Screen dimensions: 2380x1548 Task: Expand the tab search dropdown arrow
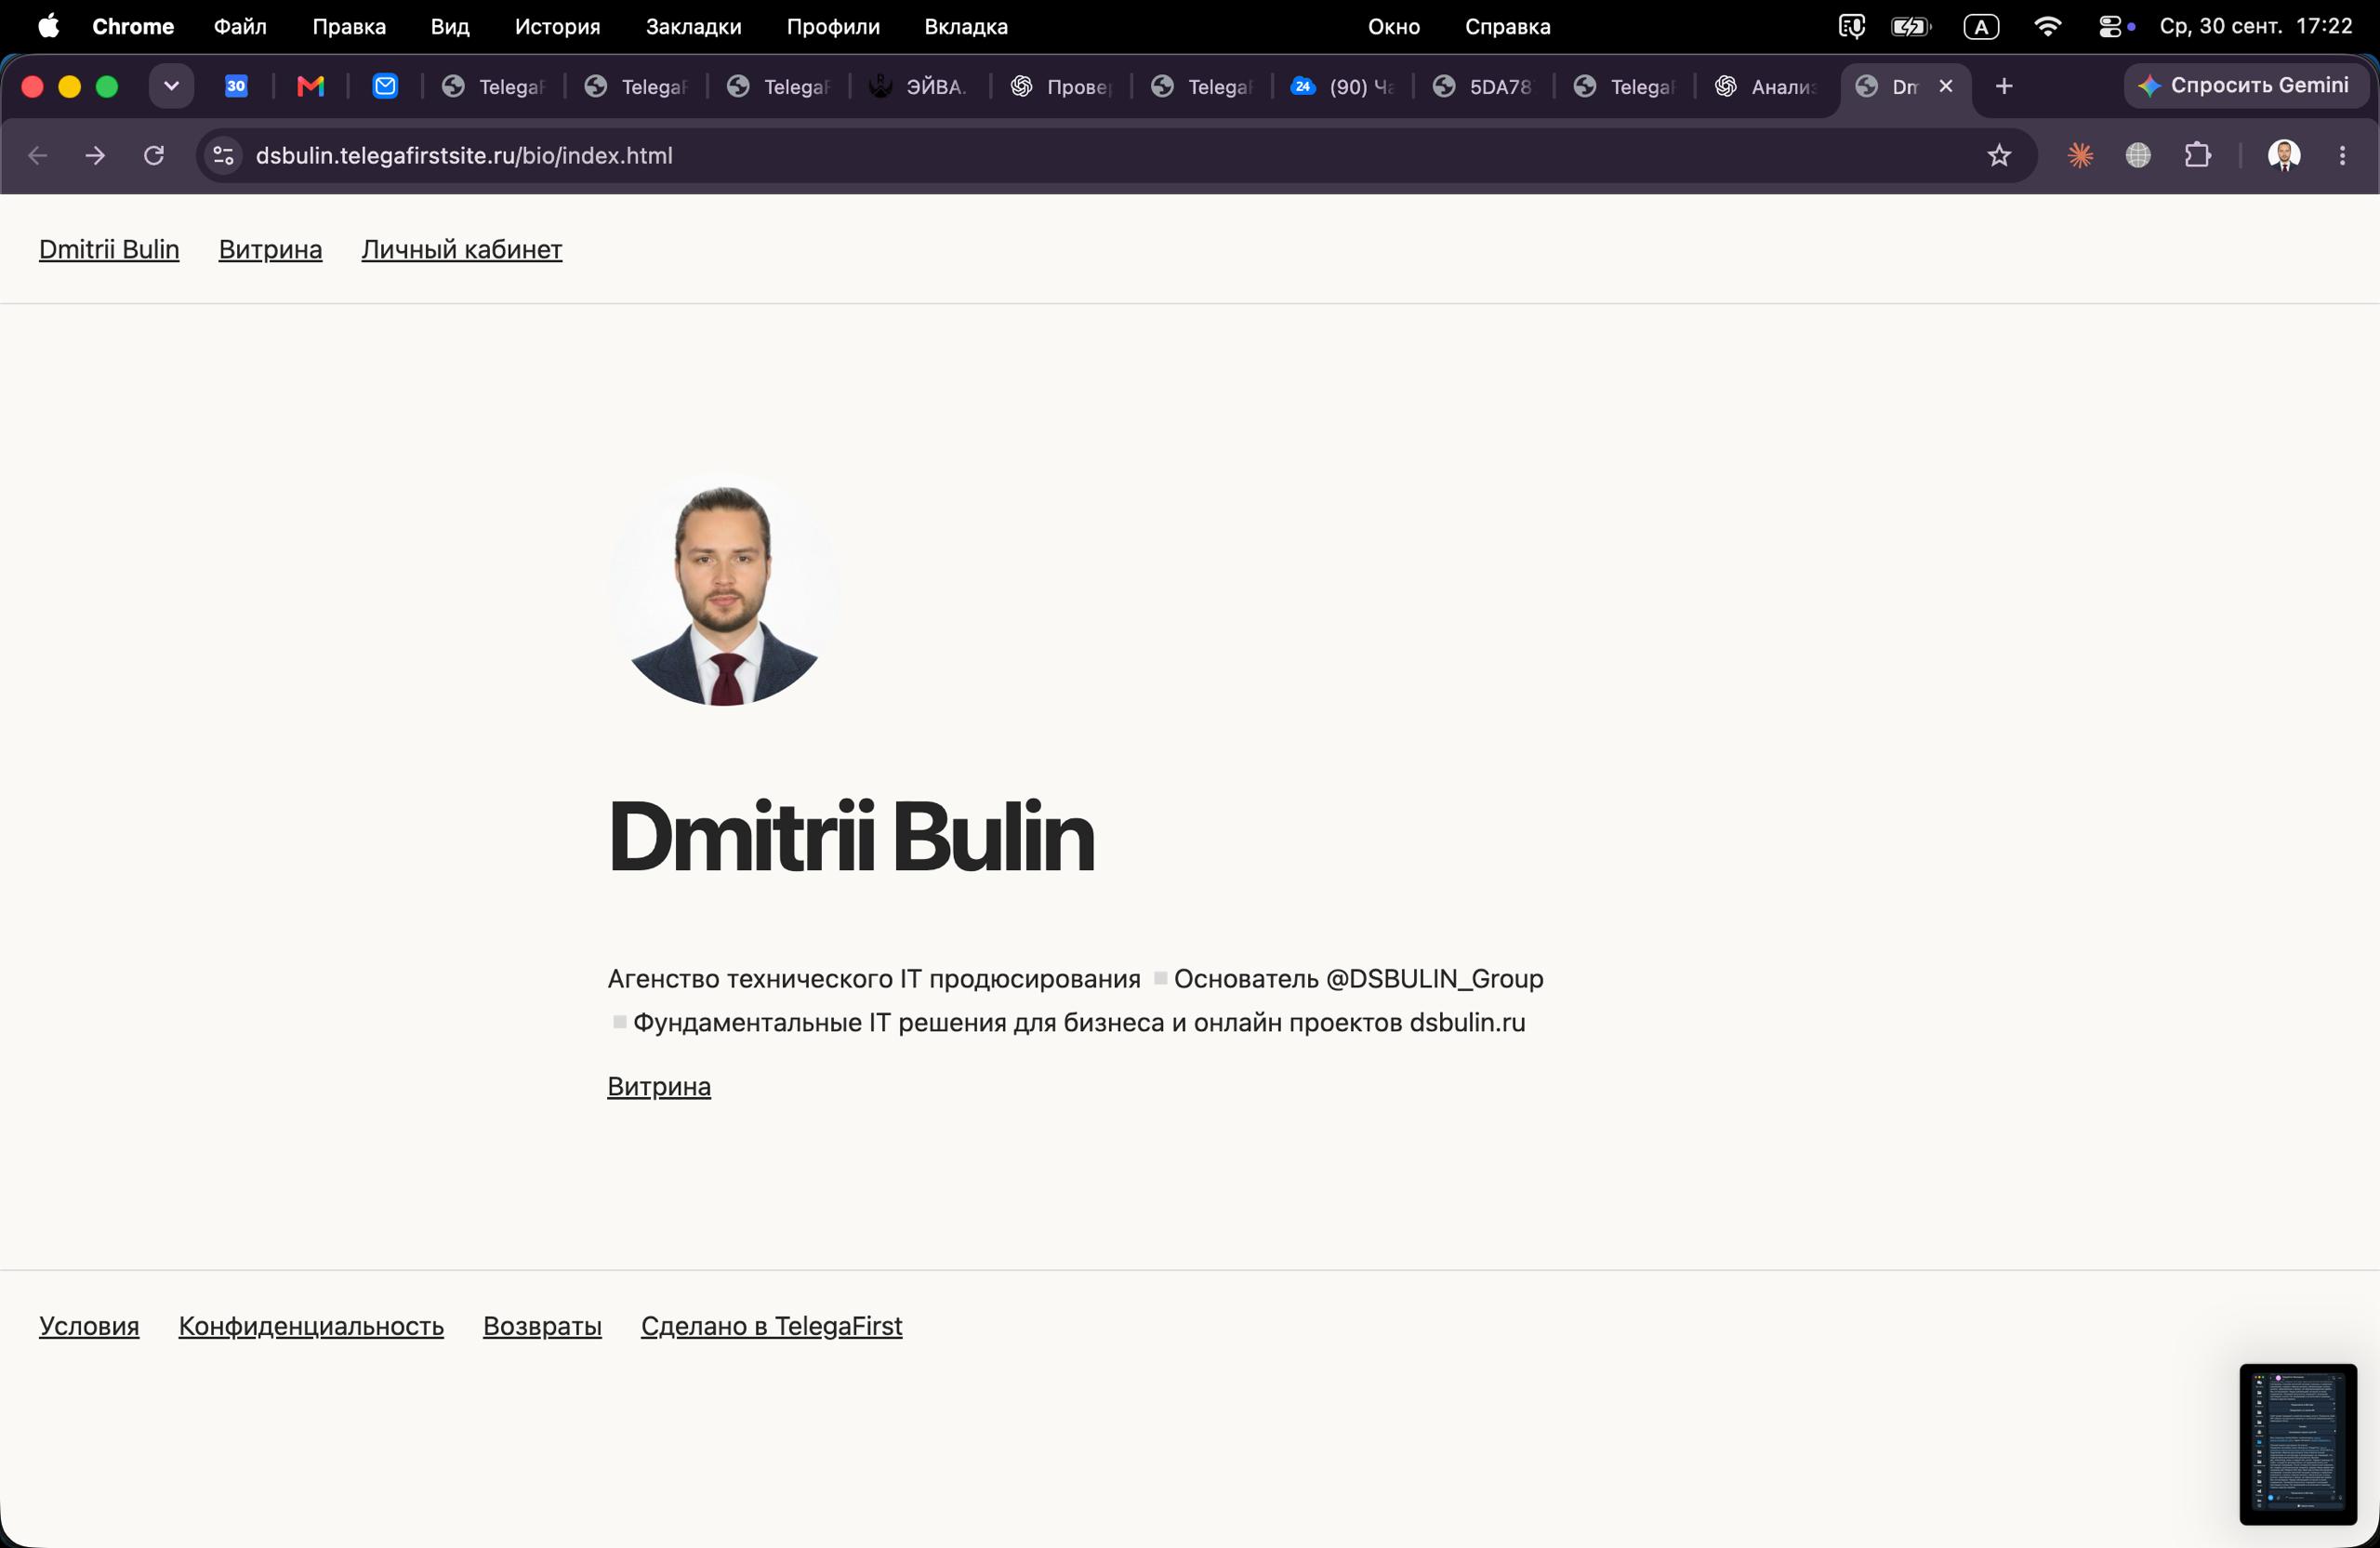[x=172, y=87]
